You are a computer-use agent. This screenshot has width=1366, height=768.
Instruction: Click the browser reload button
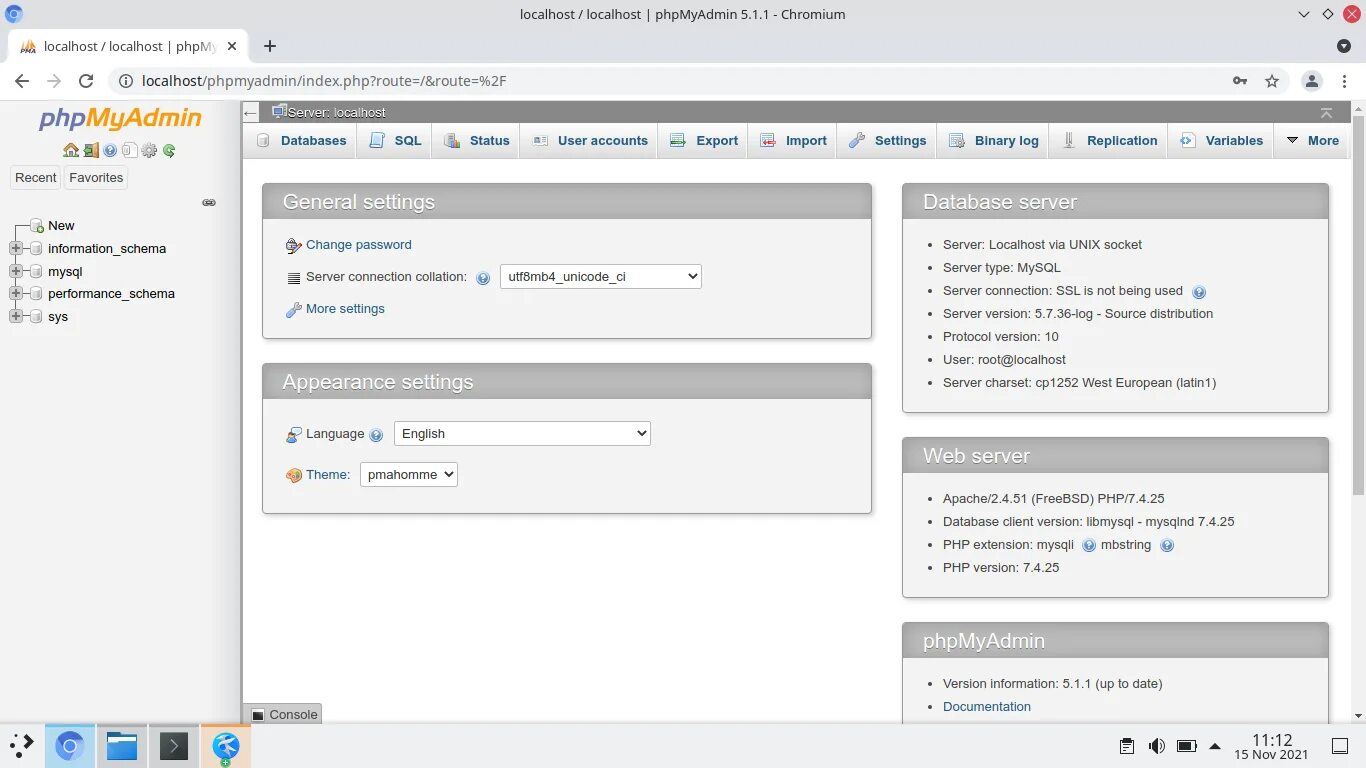tap(86, 81)
